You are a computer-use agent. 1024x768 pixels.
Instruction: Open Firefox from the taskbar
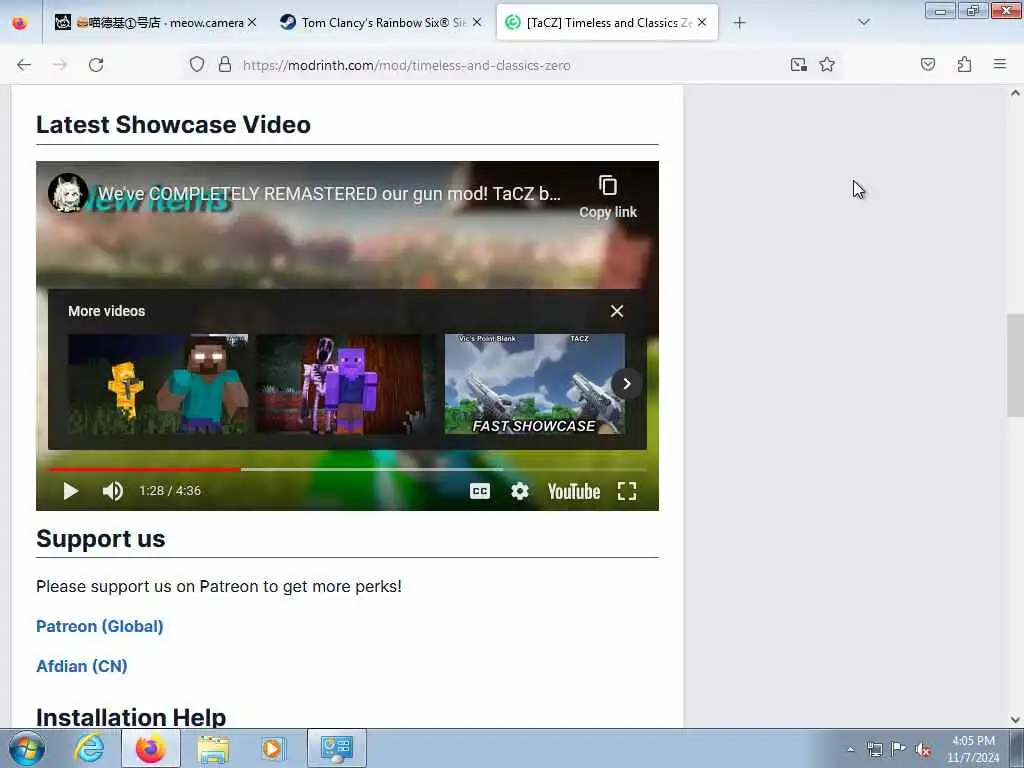[151, 748]
